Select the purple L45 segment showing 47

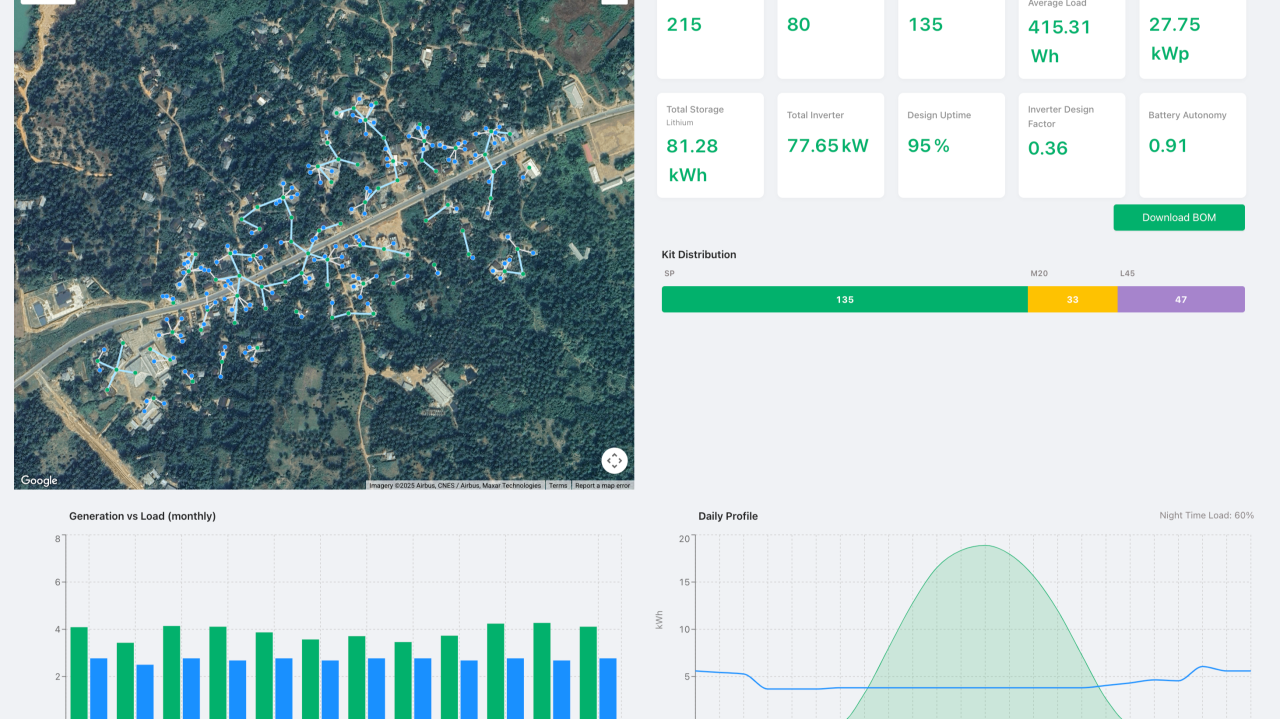point(1180,300)
